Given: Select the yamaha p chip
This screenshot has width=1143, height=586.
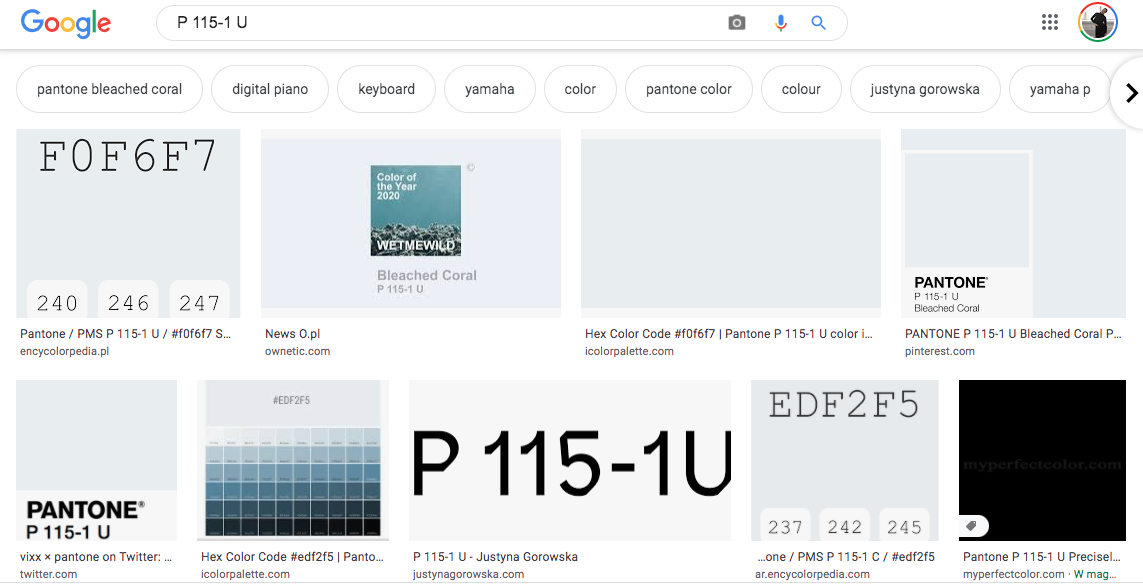Looking at the screenshot, I should (x=1060, y=89).
